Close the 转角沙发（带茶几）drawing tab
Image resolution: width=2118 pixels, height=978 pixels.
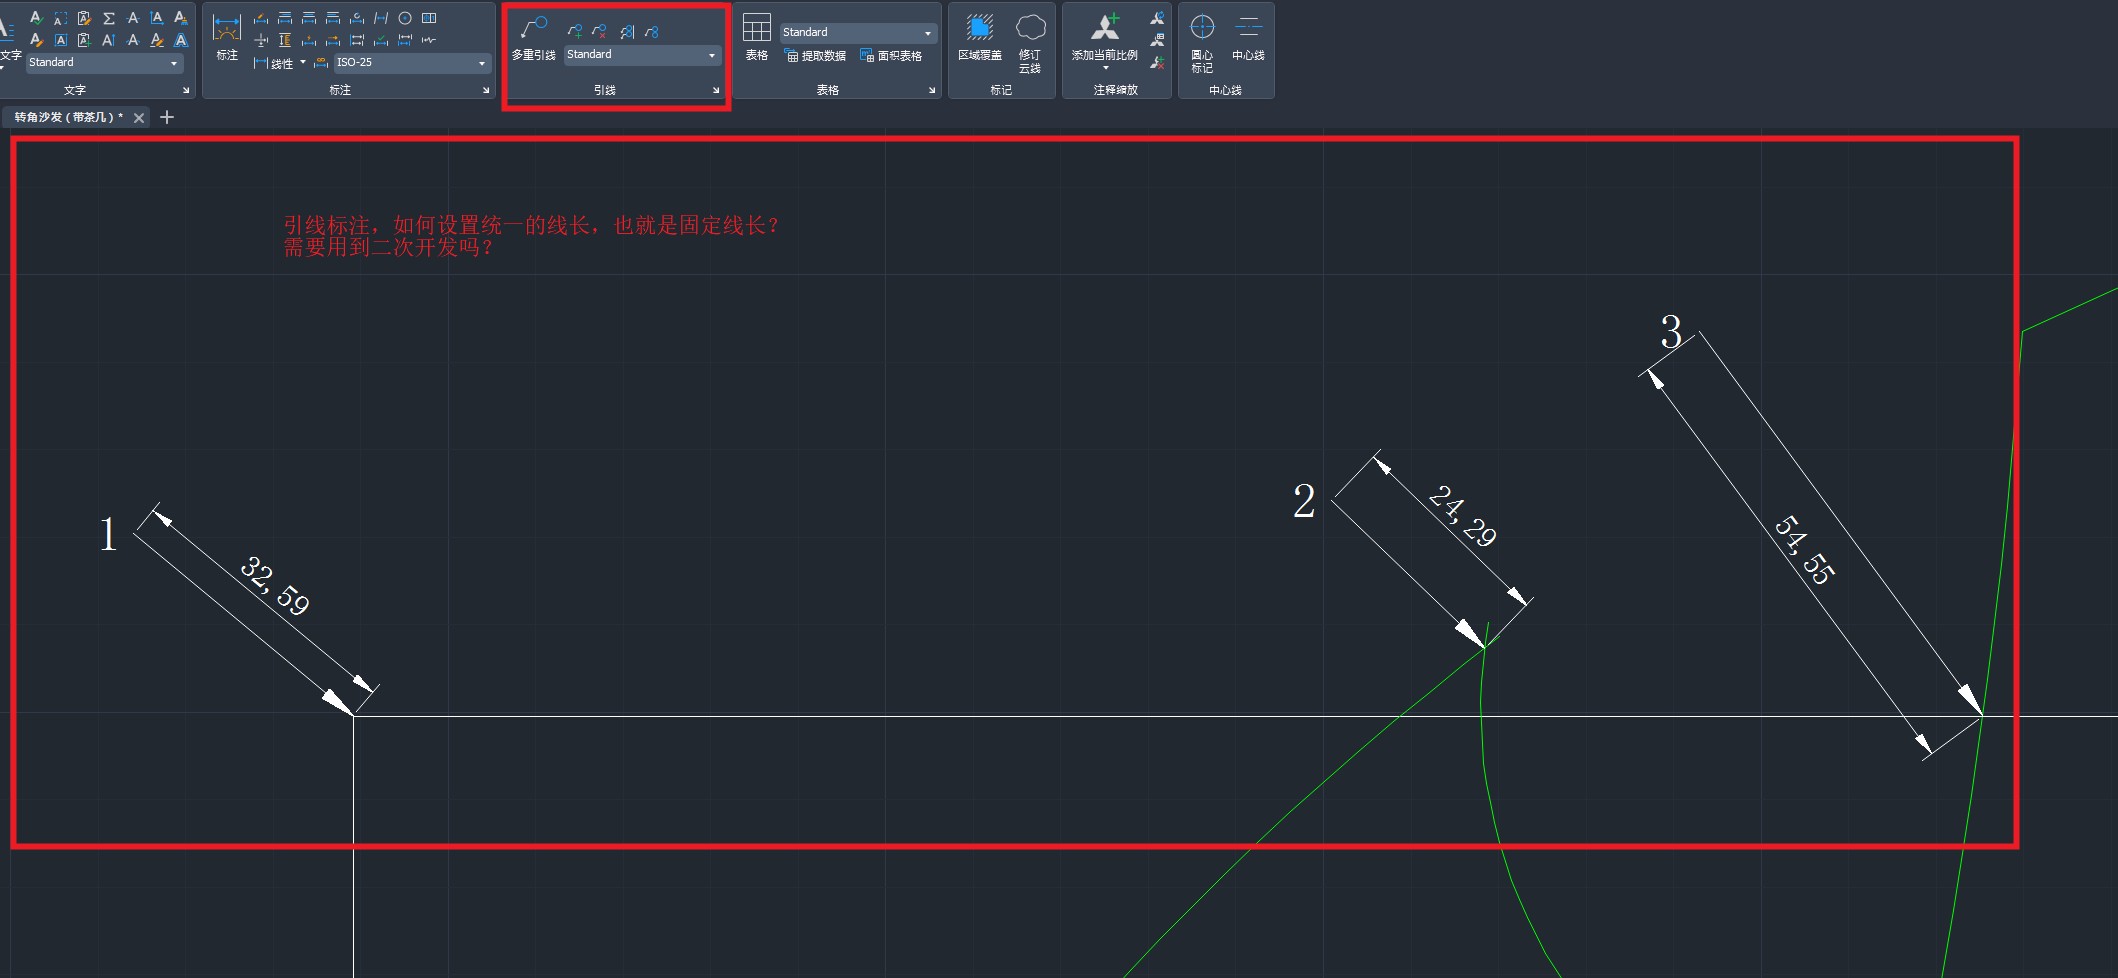coord(139,118)
